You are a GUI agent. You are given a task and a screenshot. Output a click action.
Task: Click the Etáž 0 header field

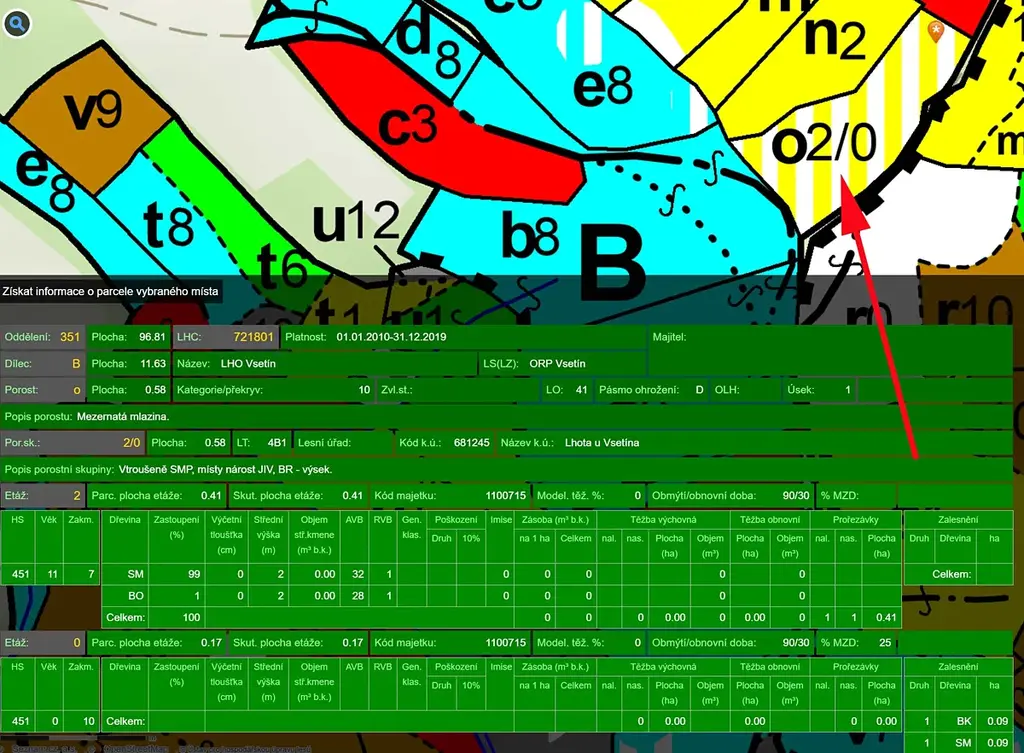click(x=43, y=641)
